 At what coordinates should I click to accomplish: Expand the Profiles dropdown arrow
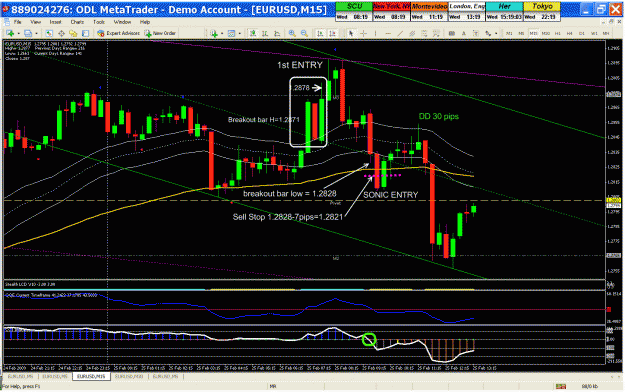coord(36,33)
